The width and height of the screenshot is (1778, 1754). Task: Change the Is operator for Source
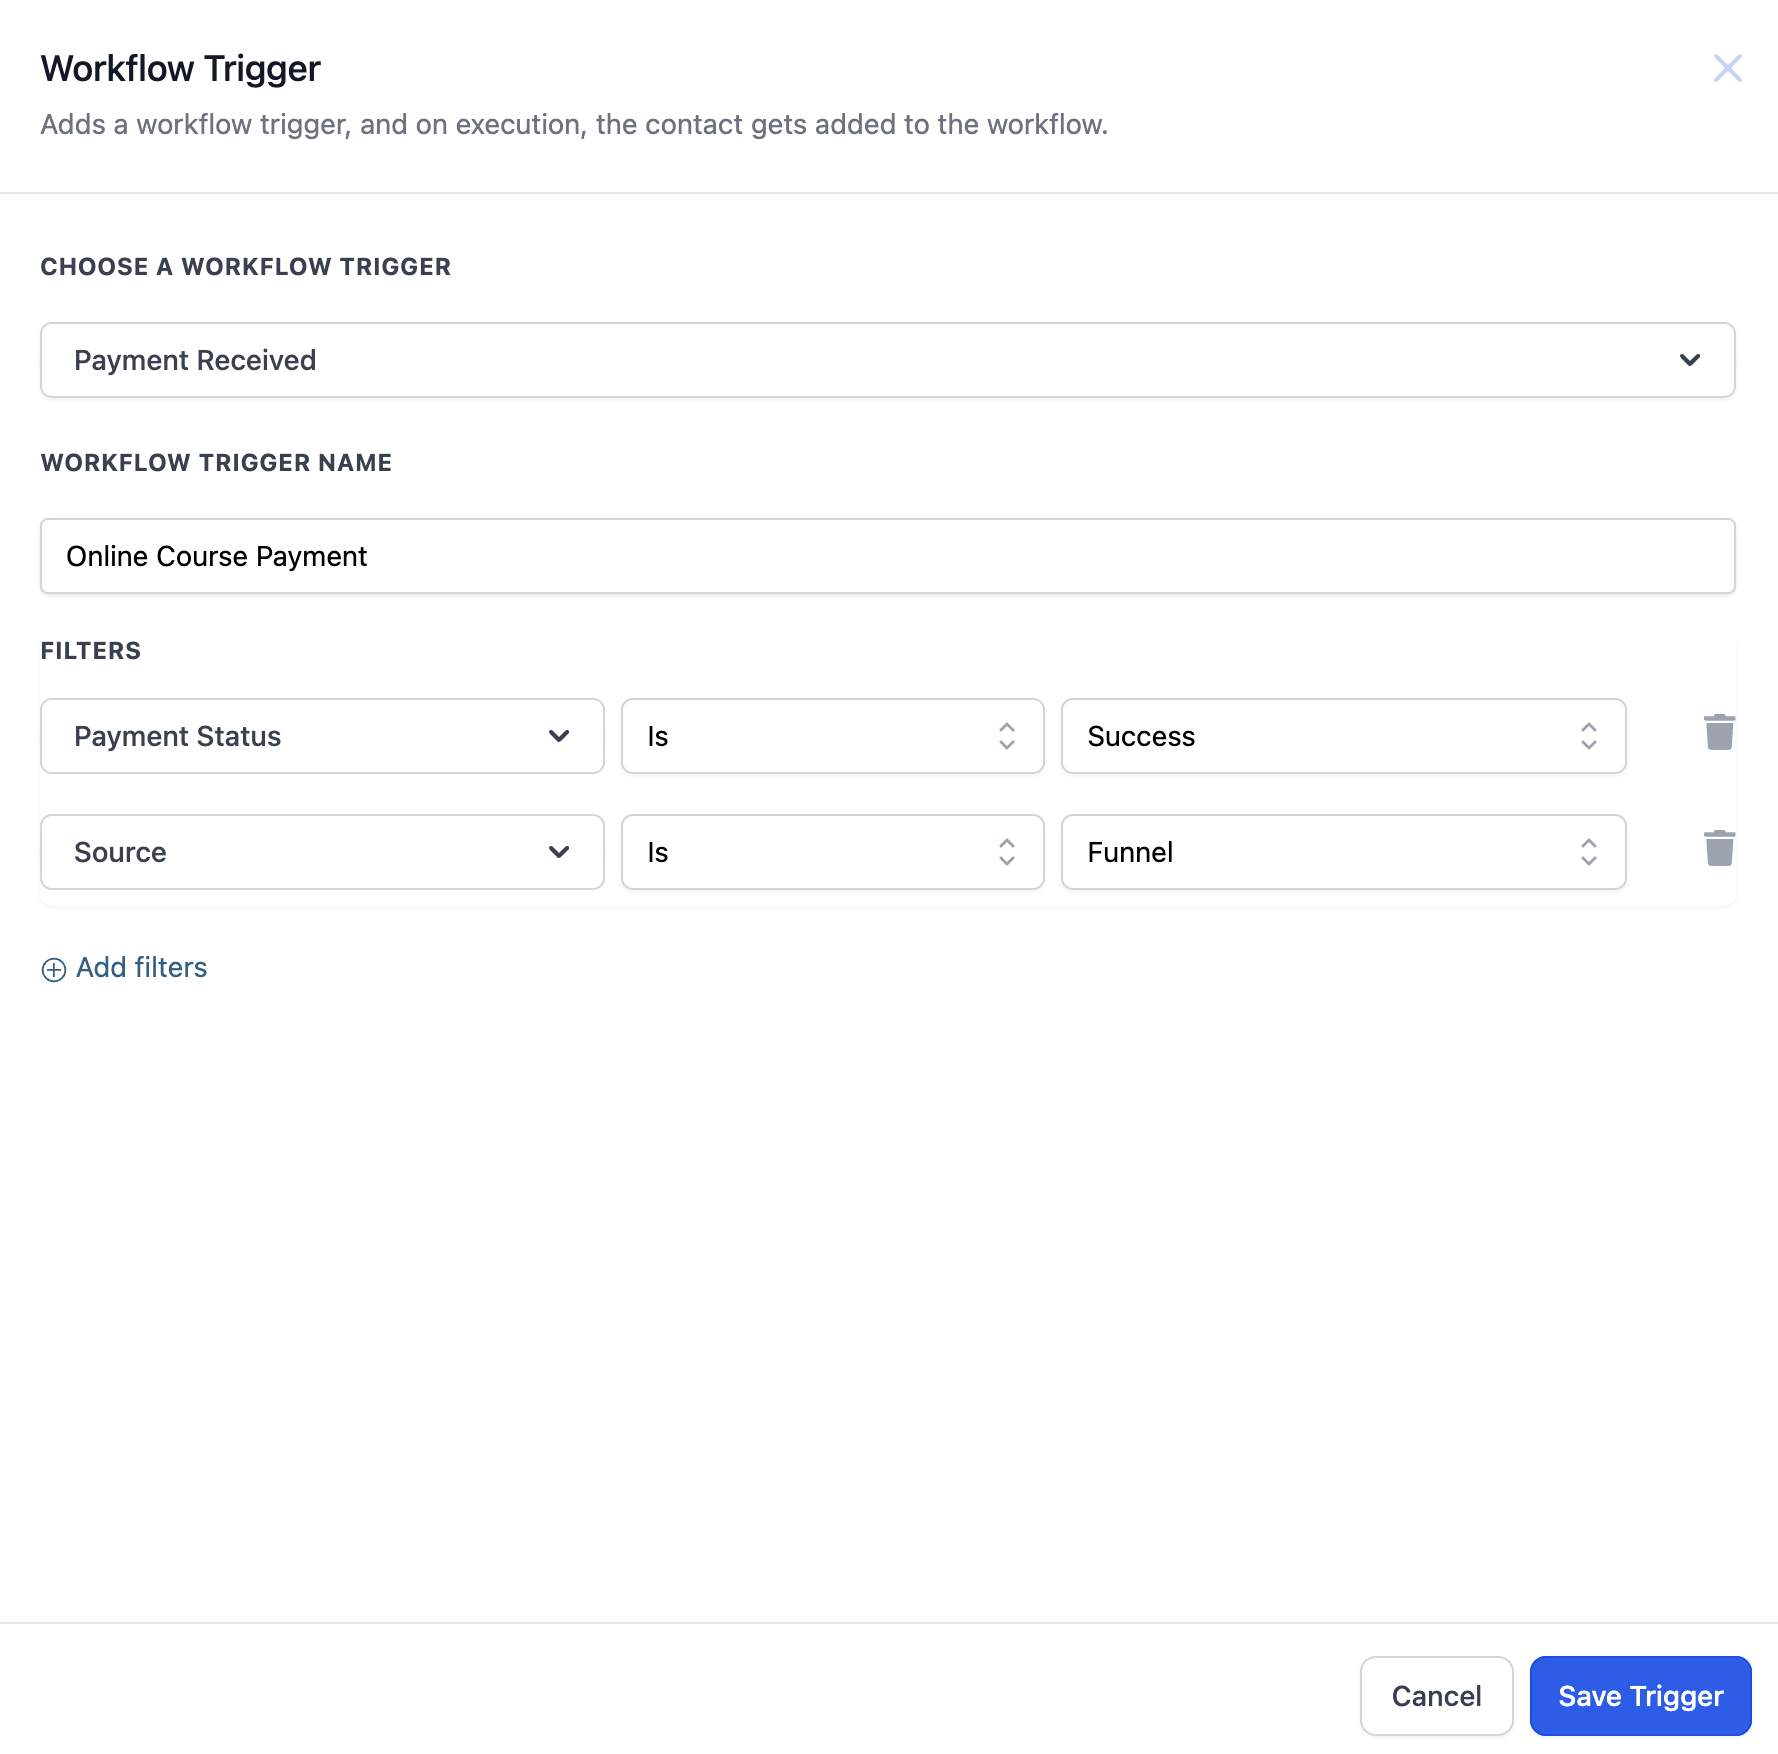coord(833,852)
